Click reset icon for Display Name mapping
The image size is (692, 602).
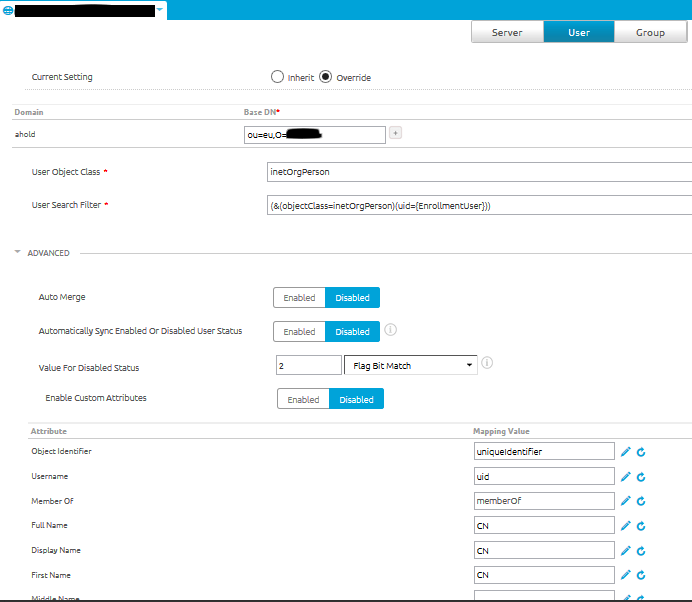[x=641, y=550]
